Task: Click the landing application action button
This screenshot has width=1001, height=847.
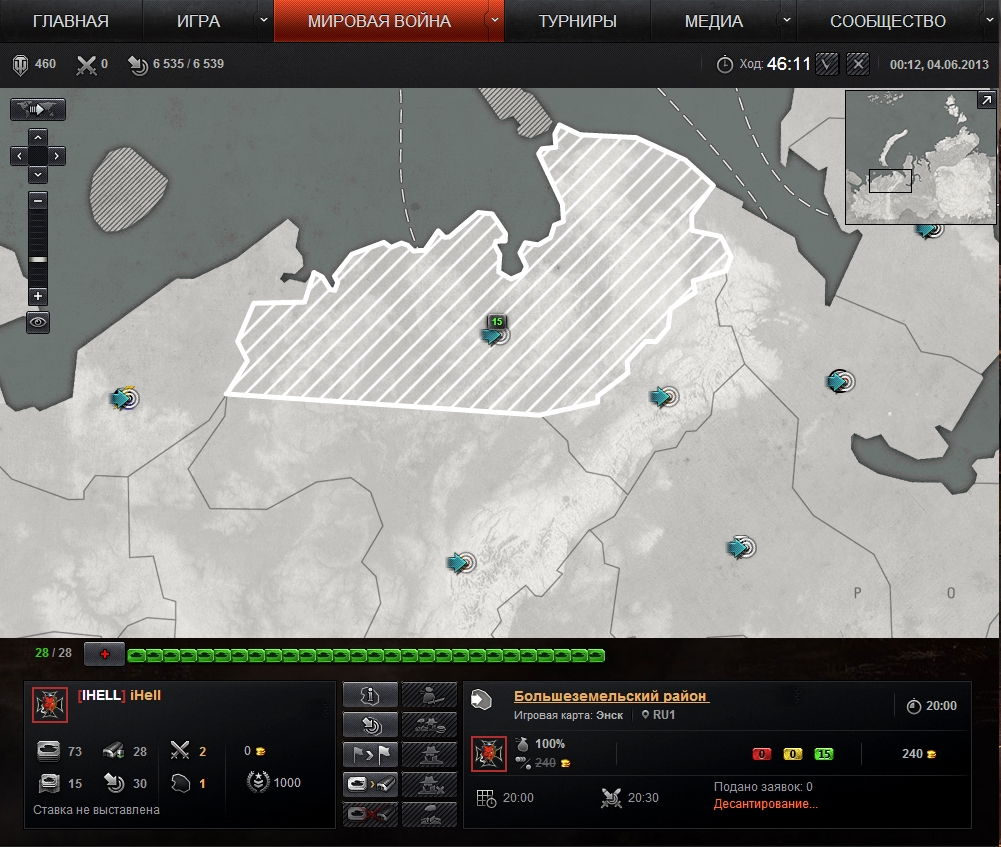Action: click(x=370, y=724)
